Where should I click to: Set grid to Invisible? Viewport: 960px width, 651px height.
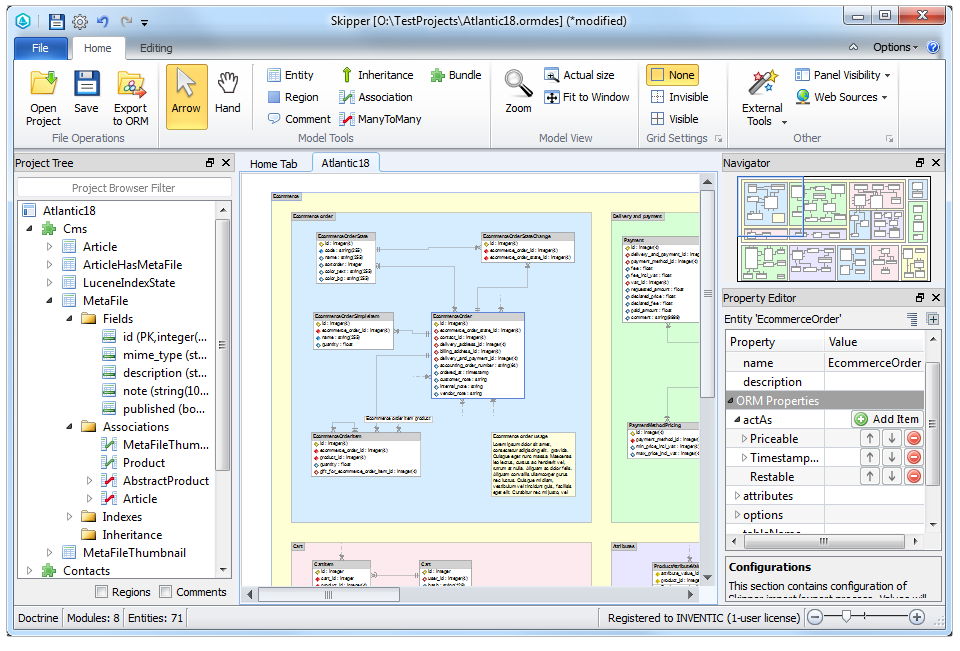pyautogui.click(x=680, y=97)
